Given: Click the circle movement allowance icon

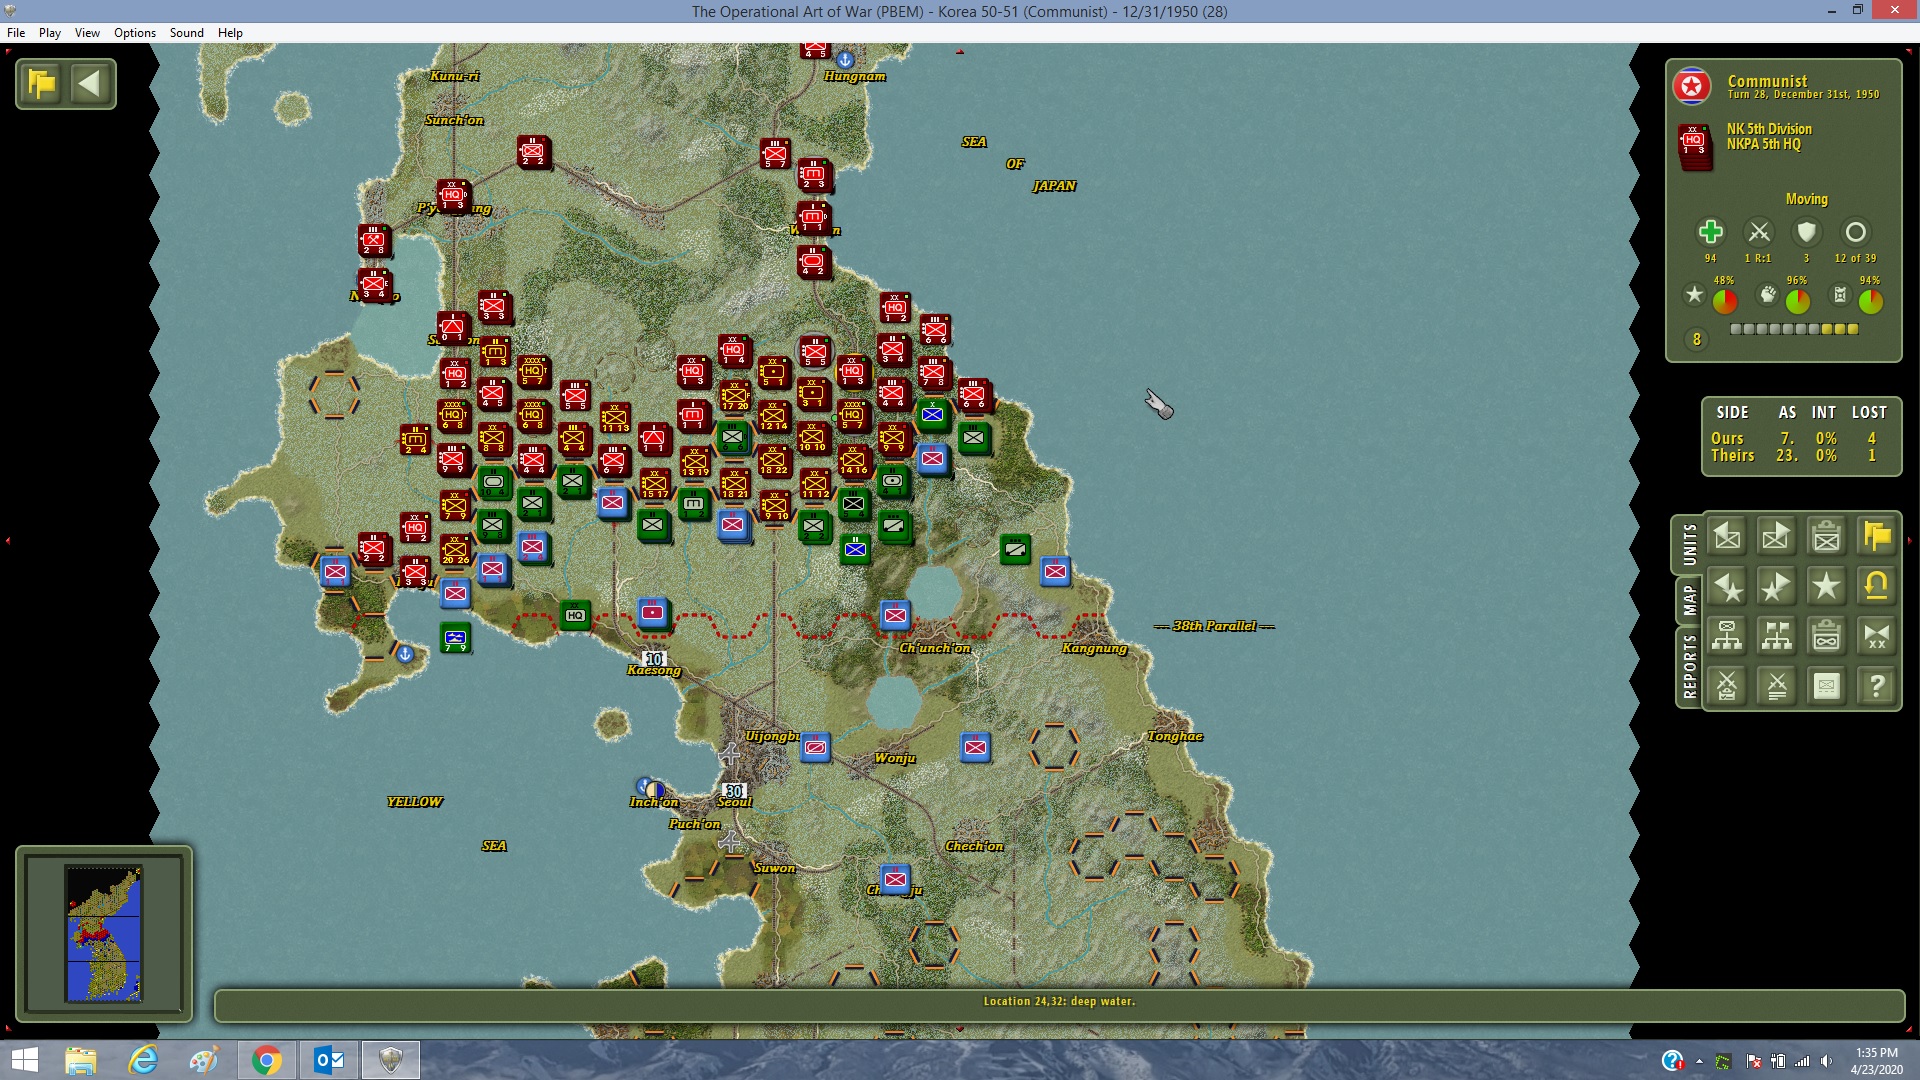Looking at the screenshot, I should coord(1855,232).
